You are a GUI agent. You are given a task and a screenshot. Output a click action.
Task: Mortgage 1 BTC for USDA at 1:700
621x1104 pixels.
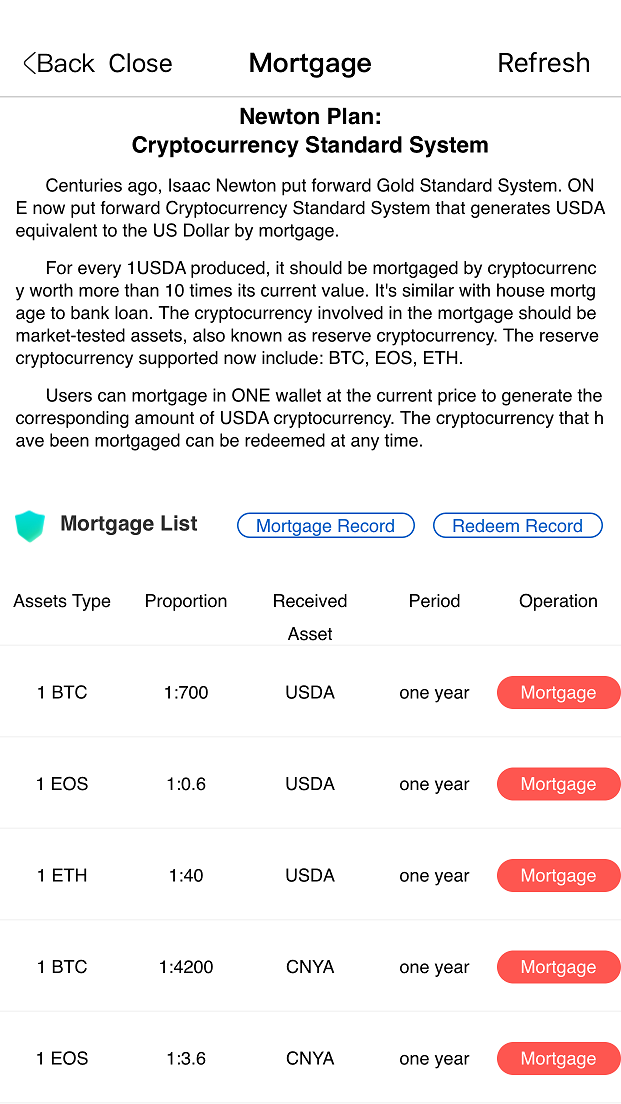click(558, 693)
